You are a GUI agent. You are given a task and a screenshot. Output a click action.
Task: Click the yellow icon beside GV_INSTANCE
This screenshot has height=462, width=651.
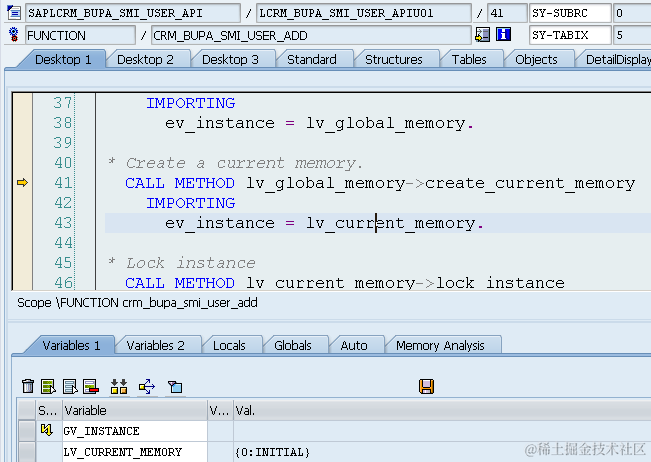46,430
